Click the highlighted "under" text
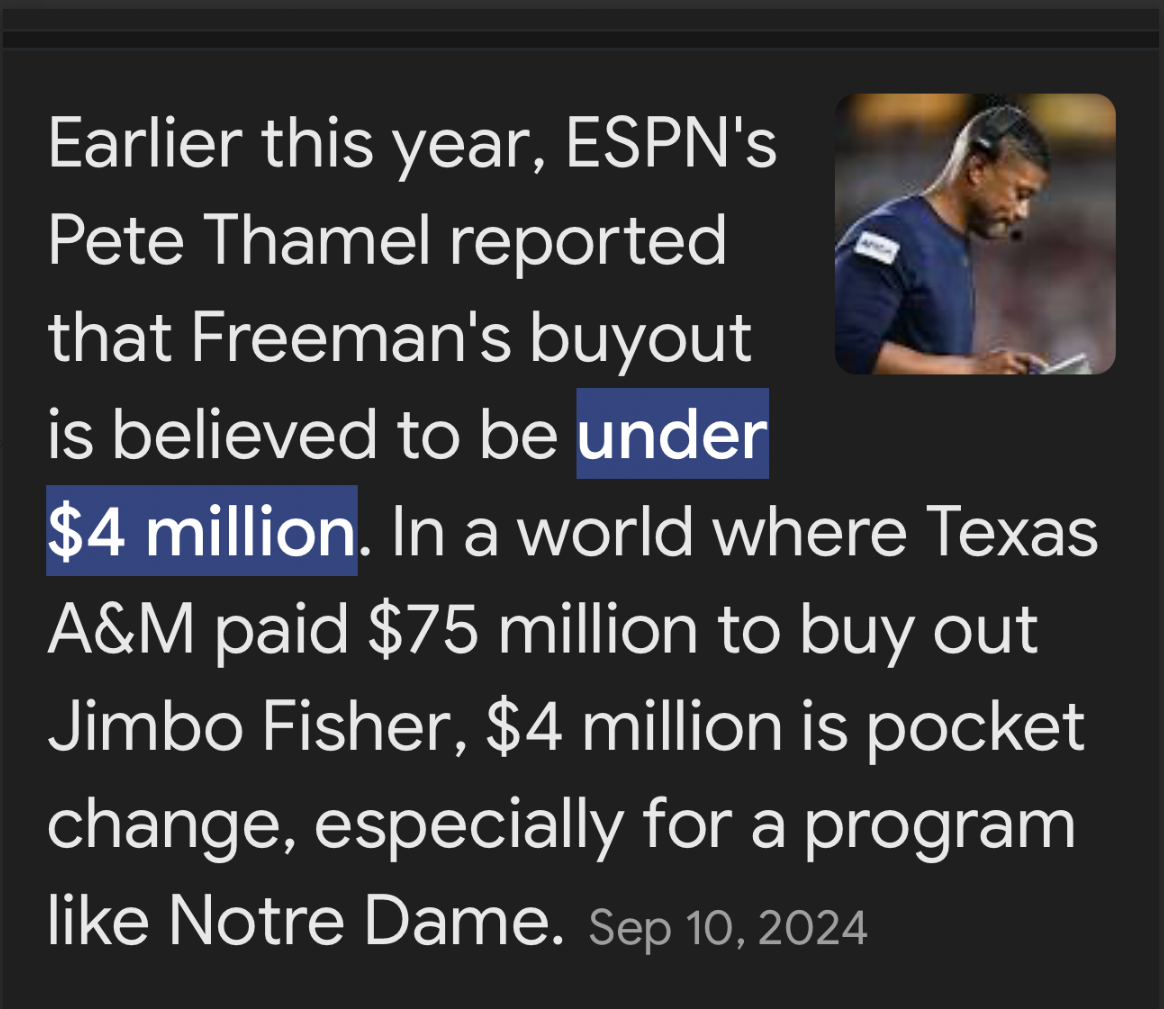 [672, 435]
